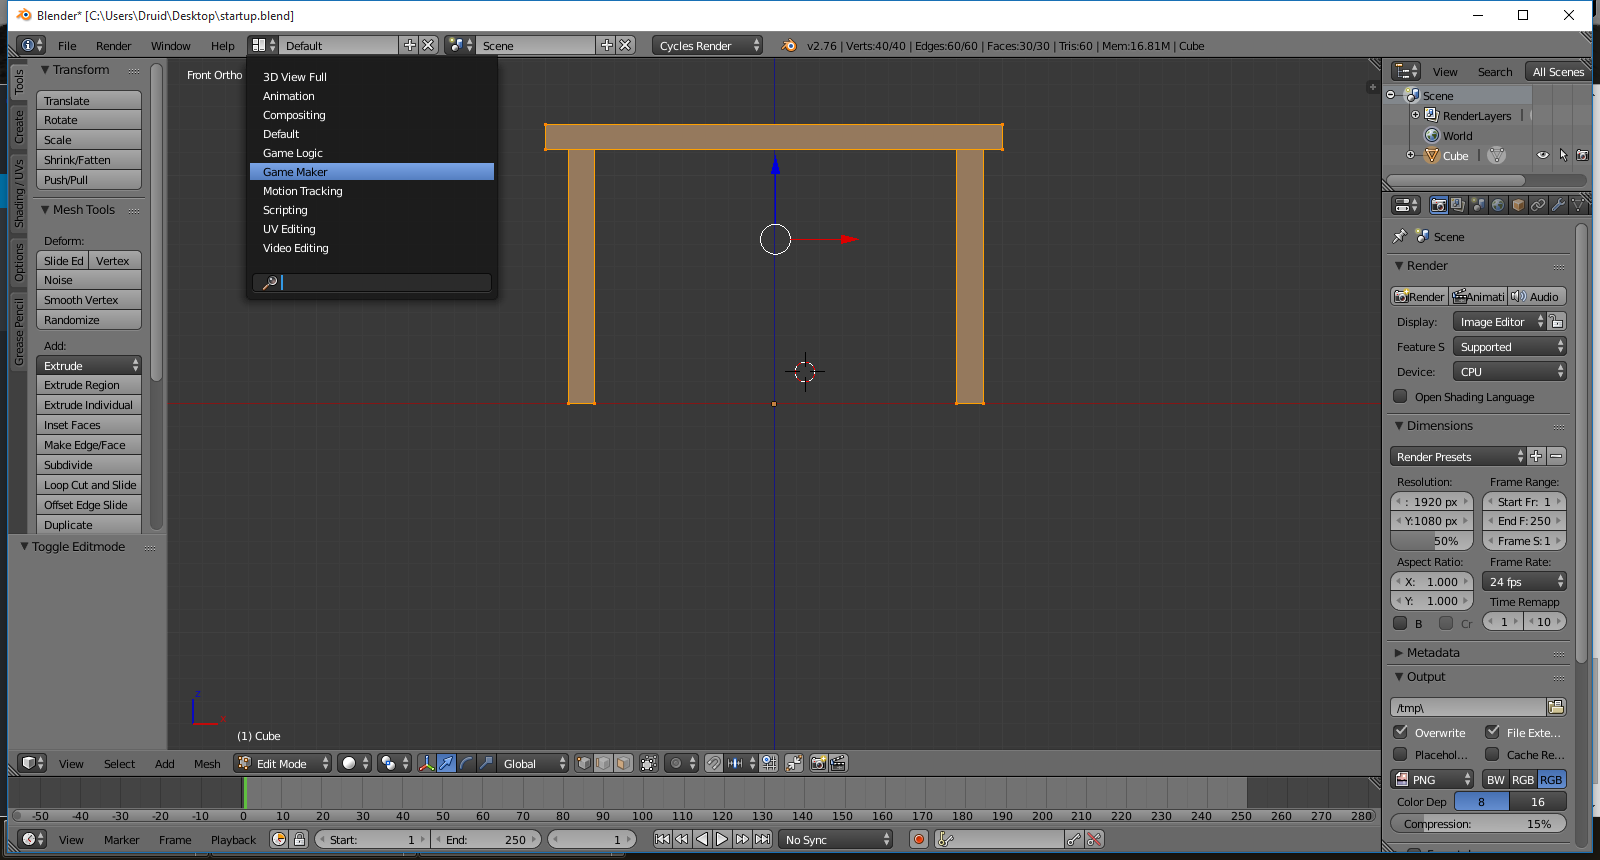This screenshot has height=860, width=1600.
Task: Click the OpenGL render image camera icon
Action: tap(818, 763)
